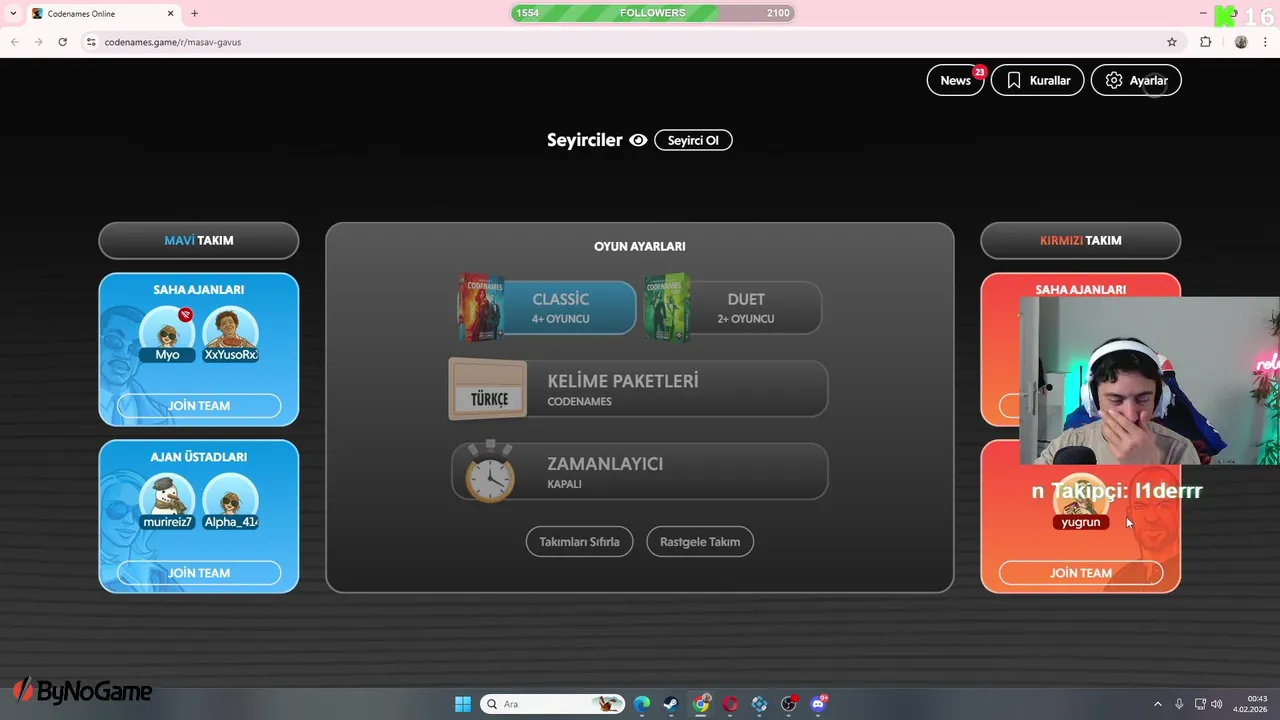The image size is (1280, 720).
Task: Click the Seyirci Ol button
Action: [693, 140]
